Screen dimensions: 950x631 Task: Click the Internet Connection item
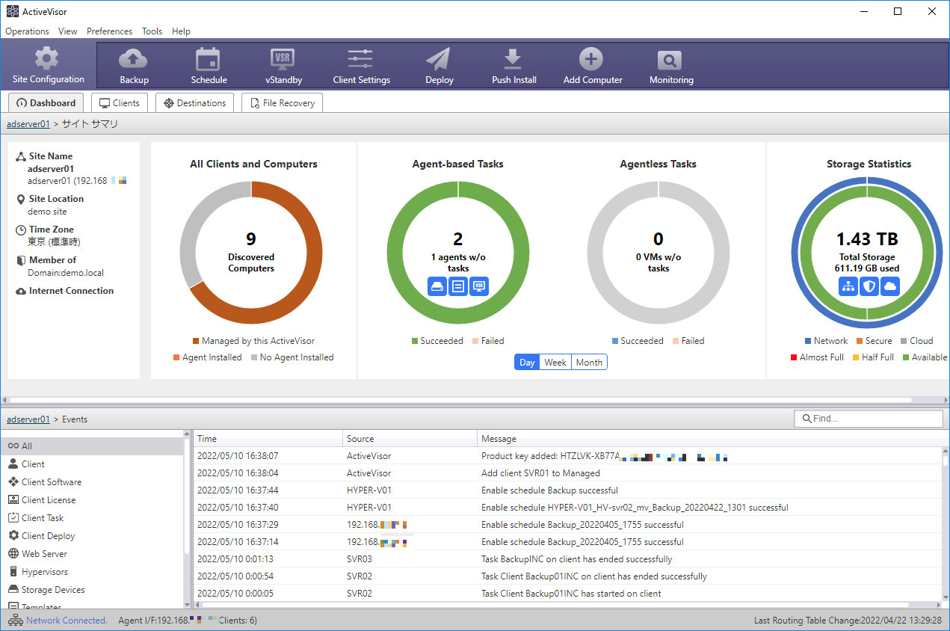click(65, 290)
